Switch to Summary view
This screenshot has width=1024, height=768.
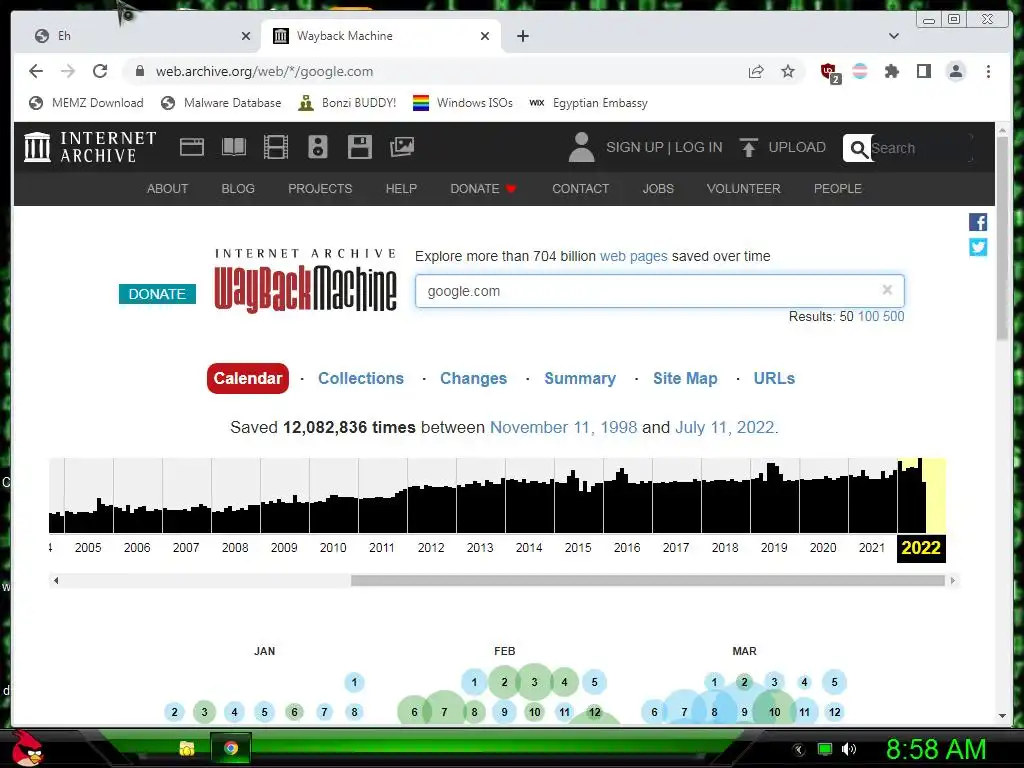580,378
